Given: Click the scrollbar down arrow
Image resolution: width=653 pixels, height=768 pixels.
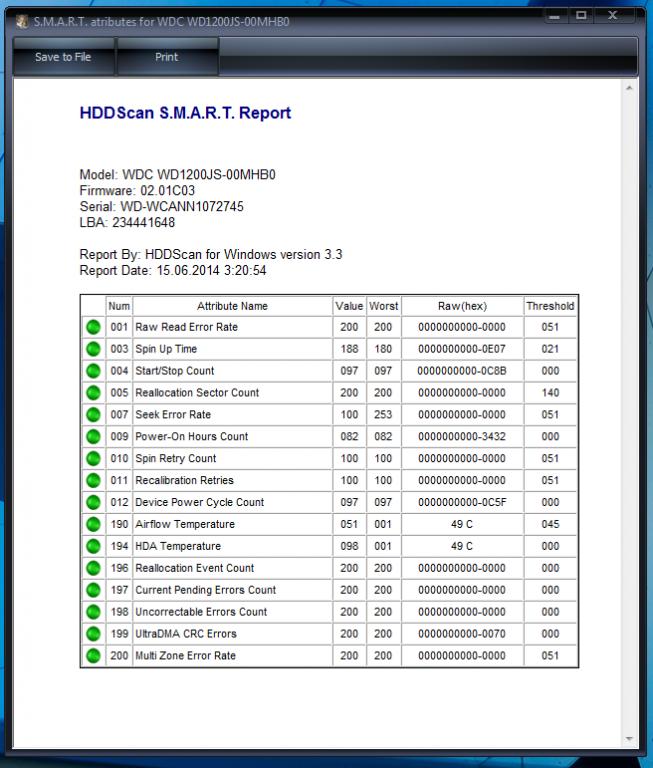Looking at the screenshot, I should pos(630,739).
